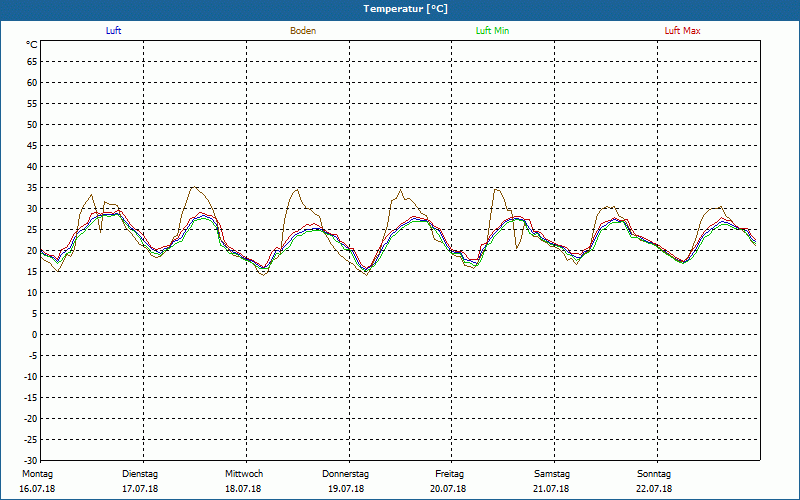Select the 45 value on the y-axis
Viewport: 800px width, 500px height.
point(32,145)
